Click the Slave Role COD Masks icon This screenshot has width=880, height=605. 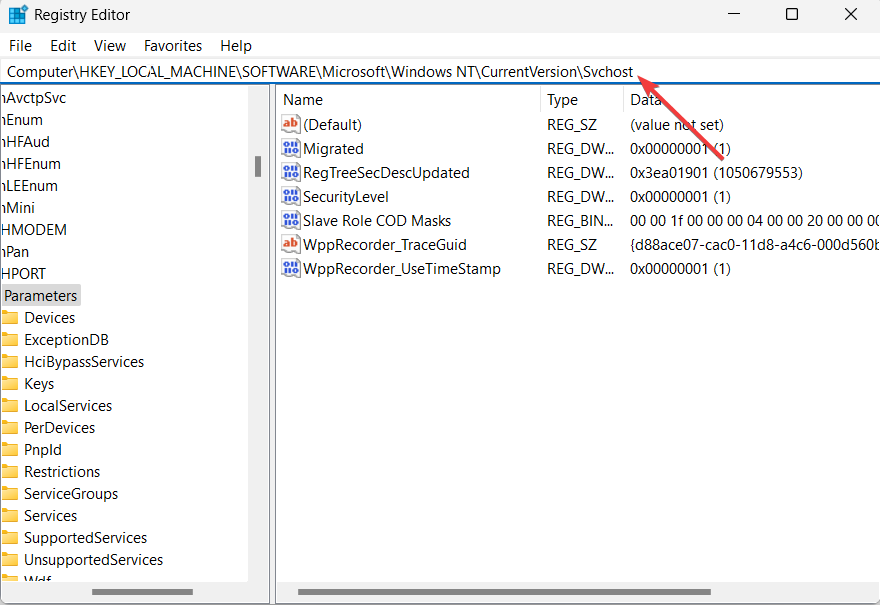point(291,221)
